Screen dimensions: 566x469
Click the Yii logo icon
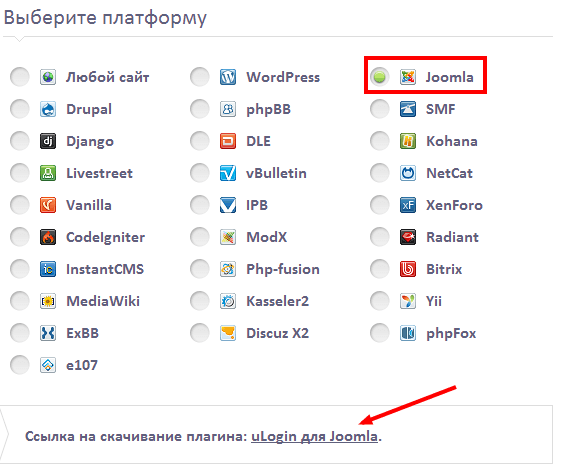coord(408,301)
